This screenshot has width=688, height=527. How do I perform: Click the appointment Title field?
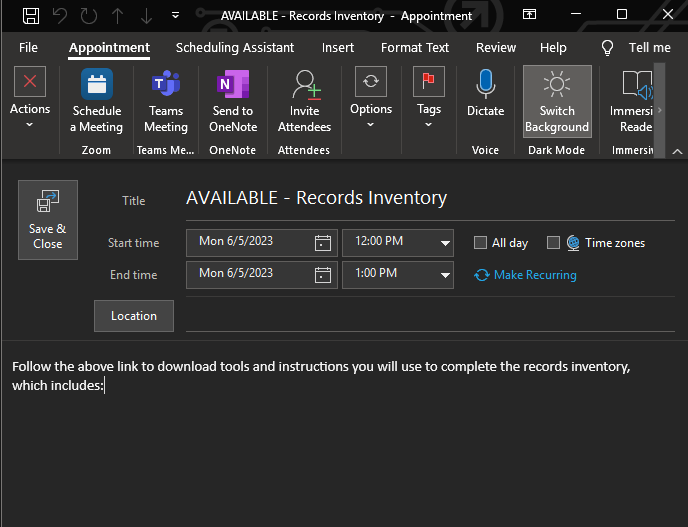[x=430, y=199]
